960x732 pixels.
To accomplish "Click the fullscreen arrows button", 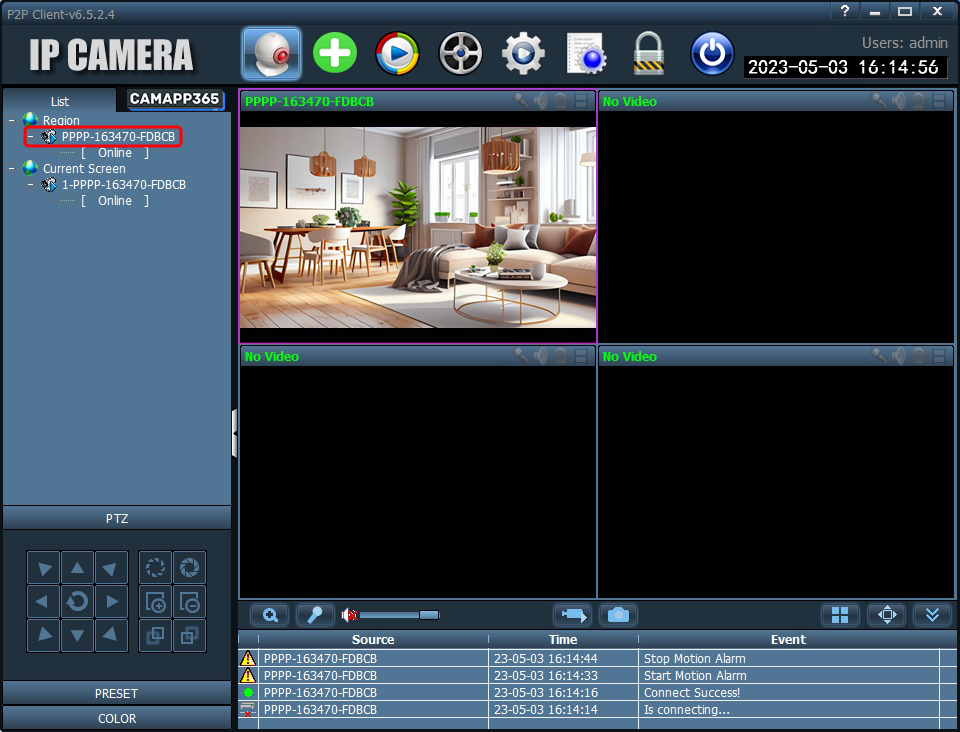I will [887, 615].
